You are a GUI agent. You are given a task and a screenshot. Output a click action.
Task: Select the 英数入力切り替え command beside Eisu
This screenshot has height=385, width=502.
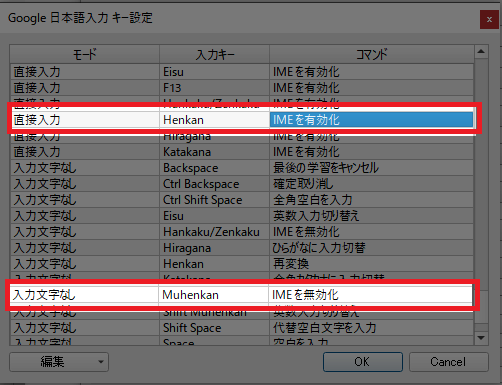(371, 216)
